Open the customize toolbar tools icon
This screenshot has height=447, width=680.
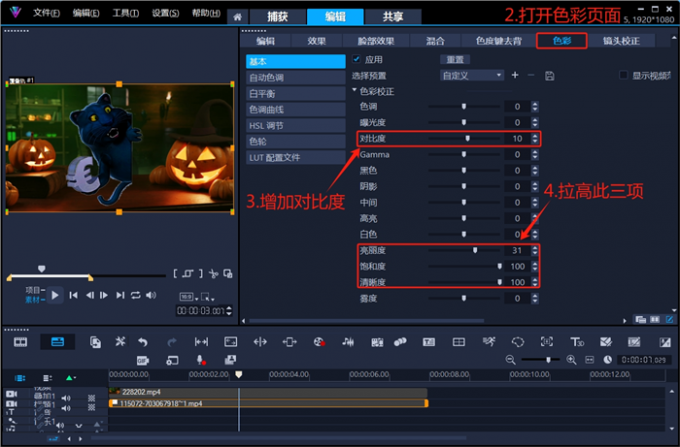pyautogui.click(x=120, y=342)
